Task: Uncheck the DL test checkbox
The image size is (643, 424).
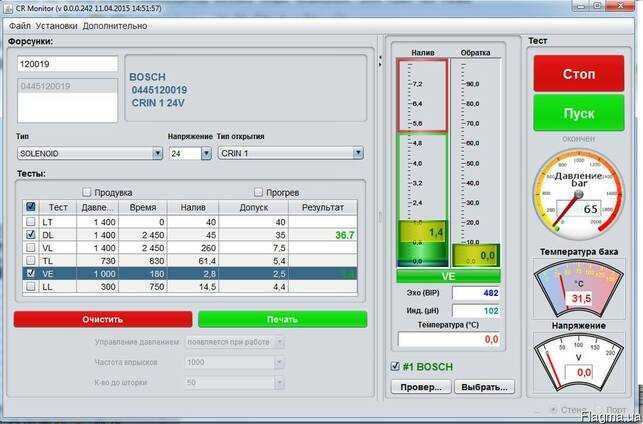Action: click(x=30, y=235)
